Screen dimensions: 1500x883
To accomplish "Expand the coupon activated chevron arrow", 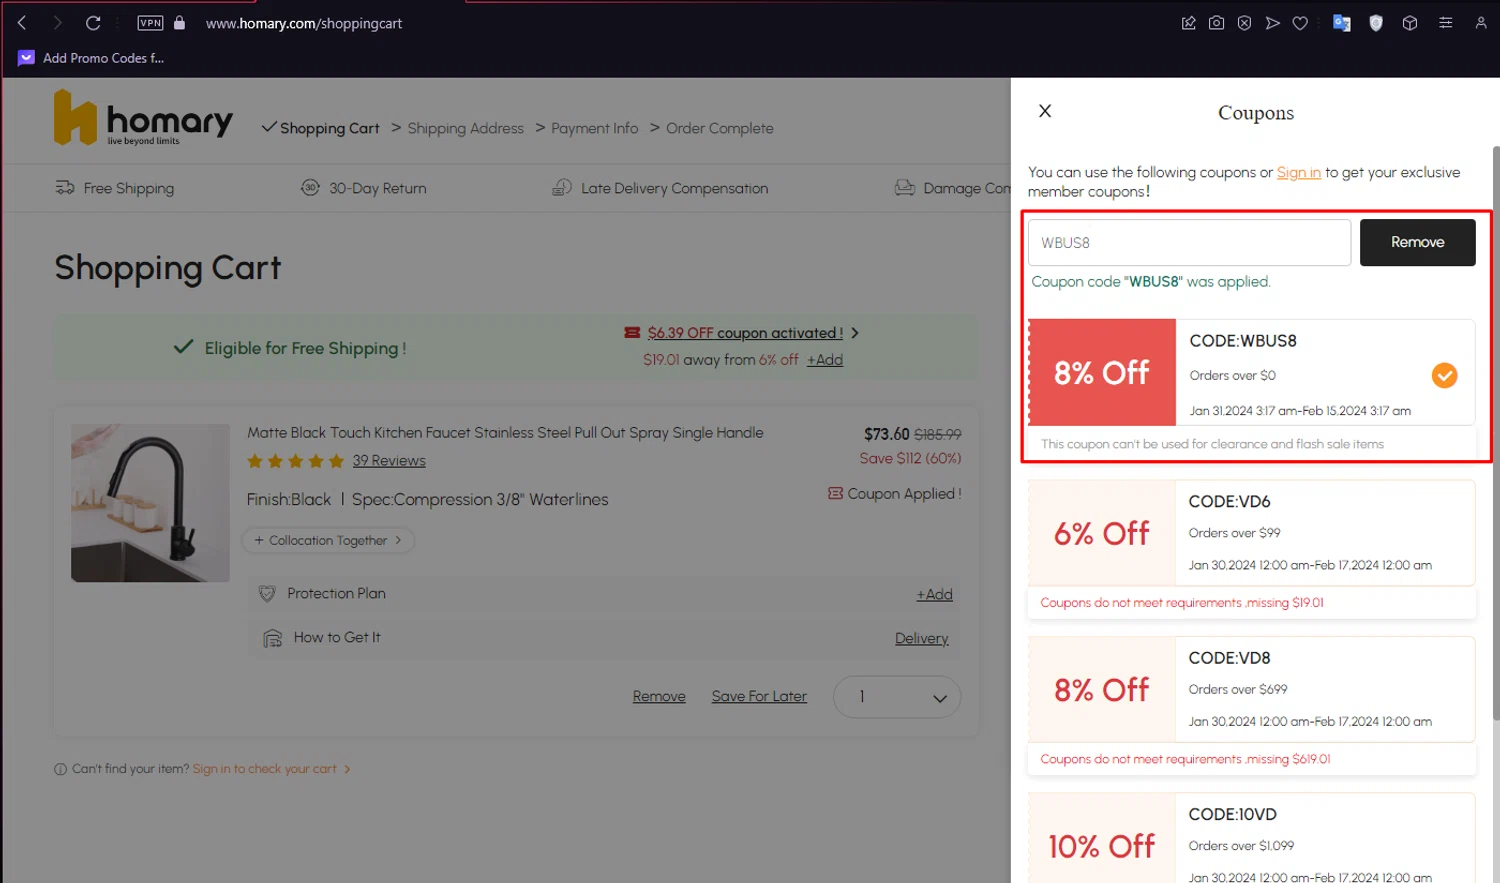I will (x=855, y=333).
